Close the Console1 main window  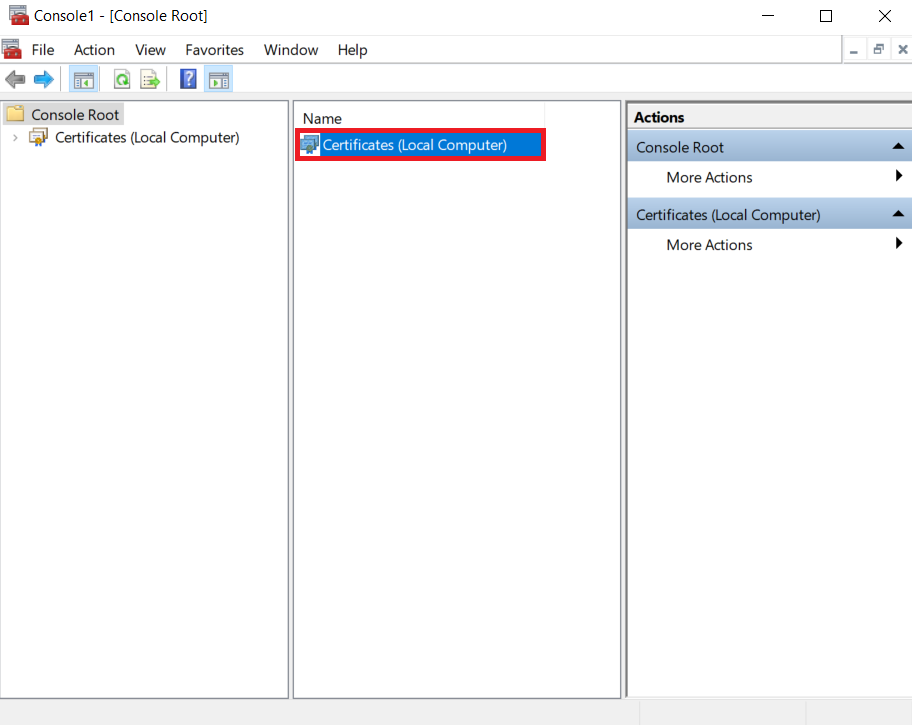pos(885,16)
